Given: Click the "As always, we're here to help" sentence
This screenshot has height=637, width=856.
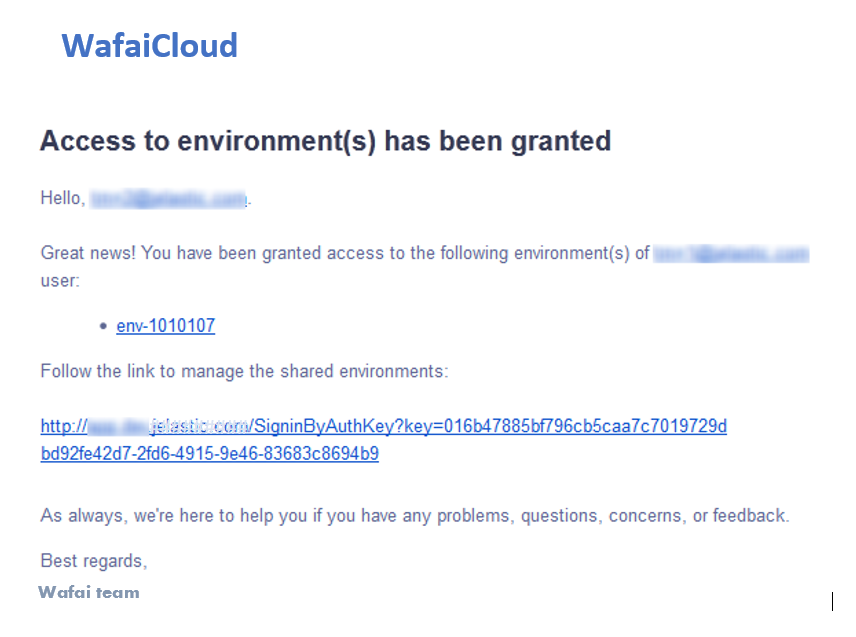Looking at the screenshot, I should [415, 516].
